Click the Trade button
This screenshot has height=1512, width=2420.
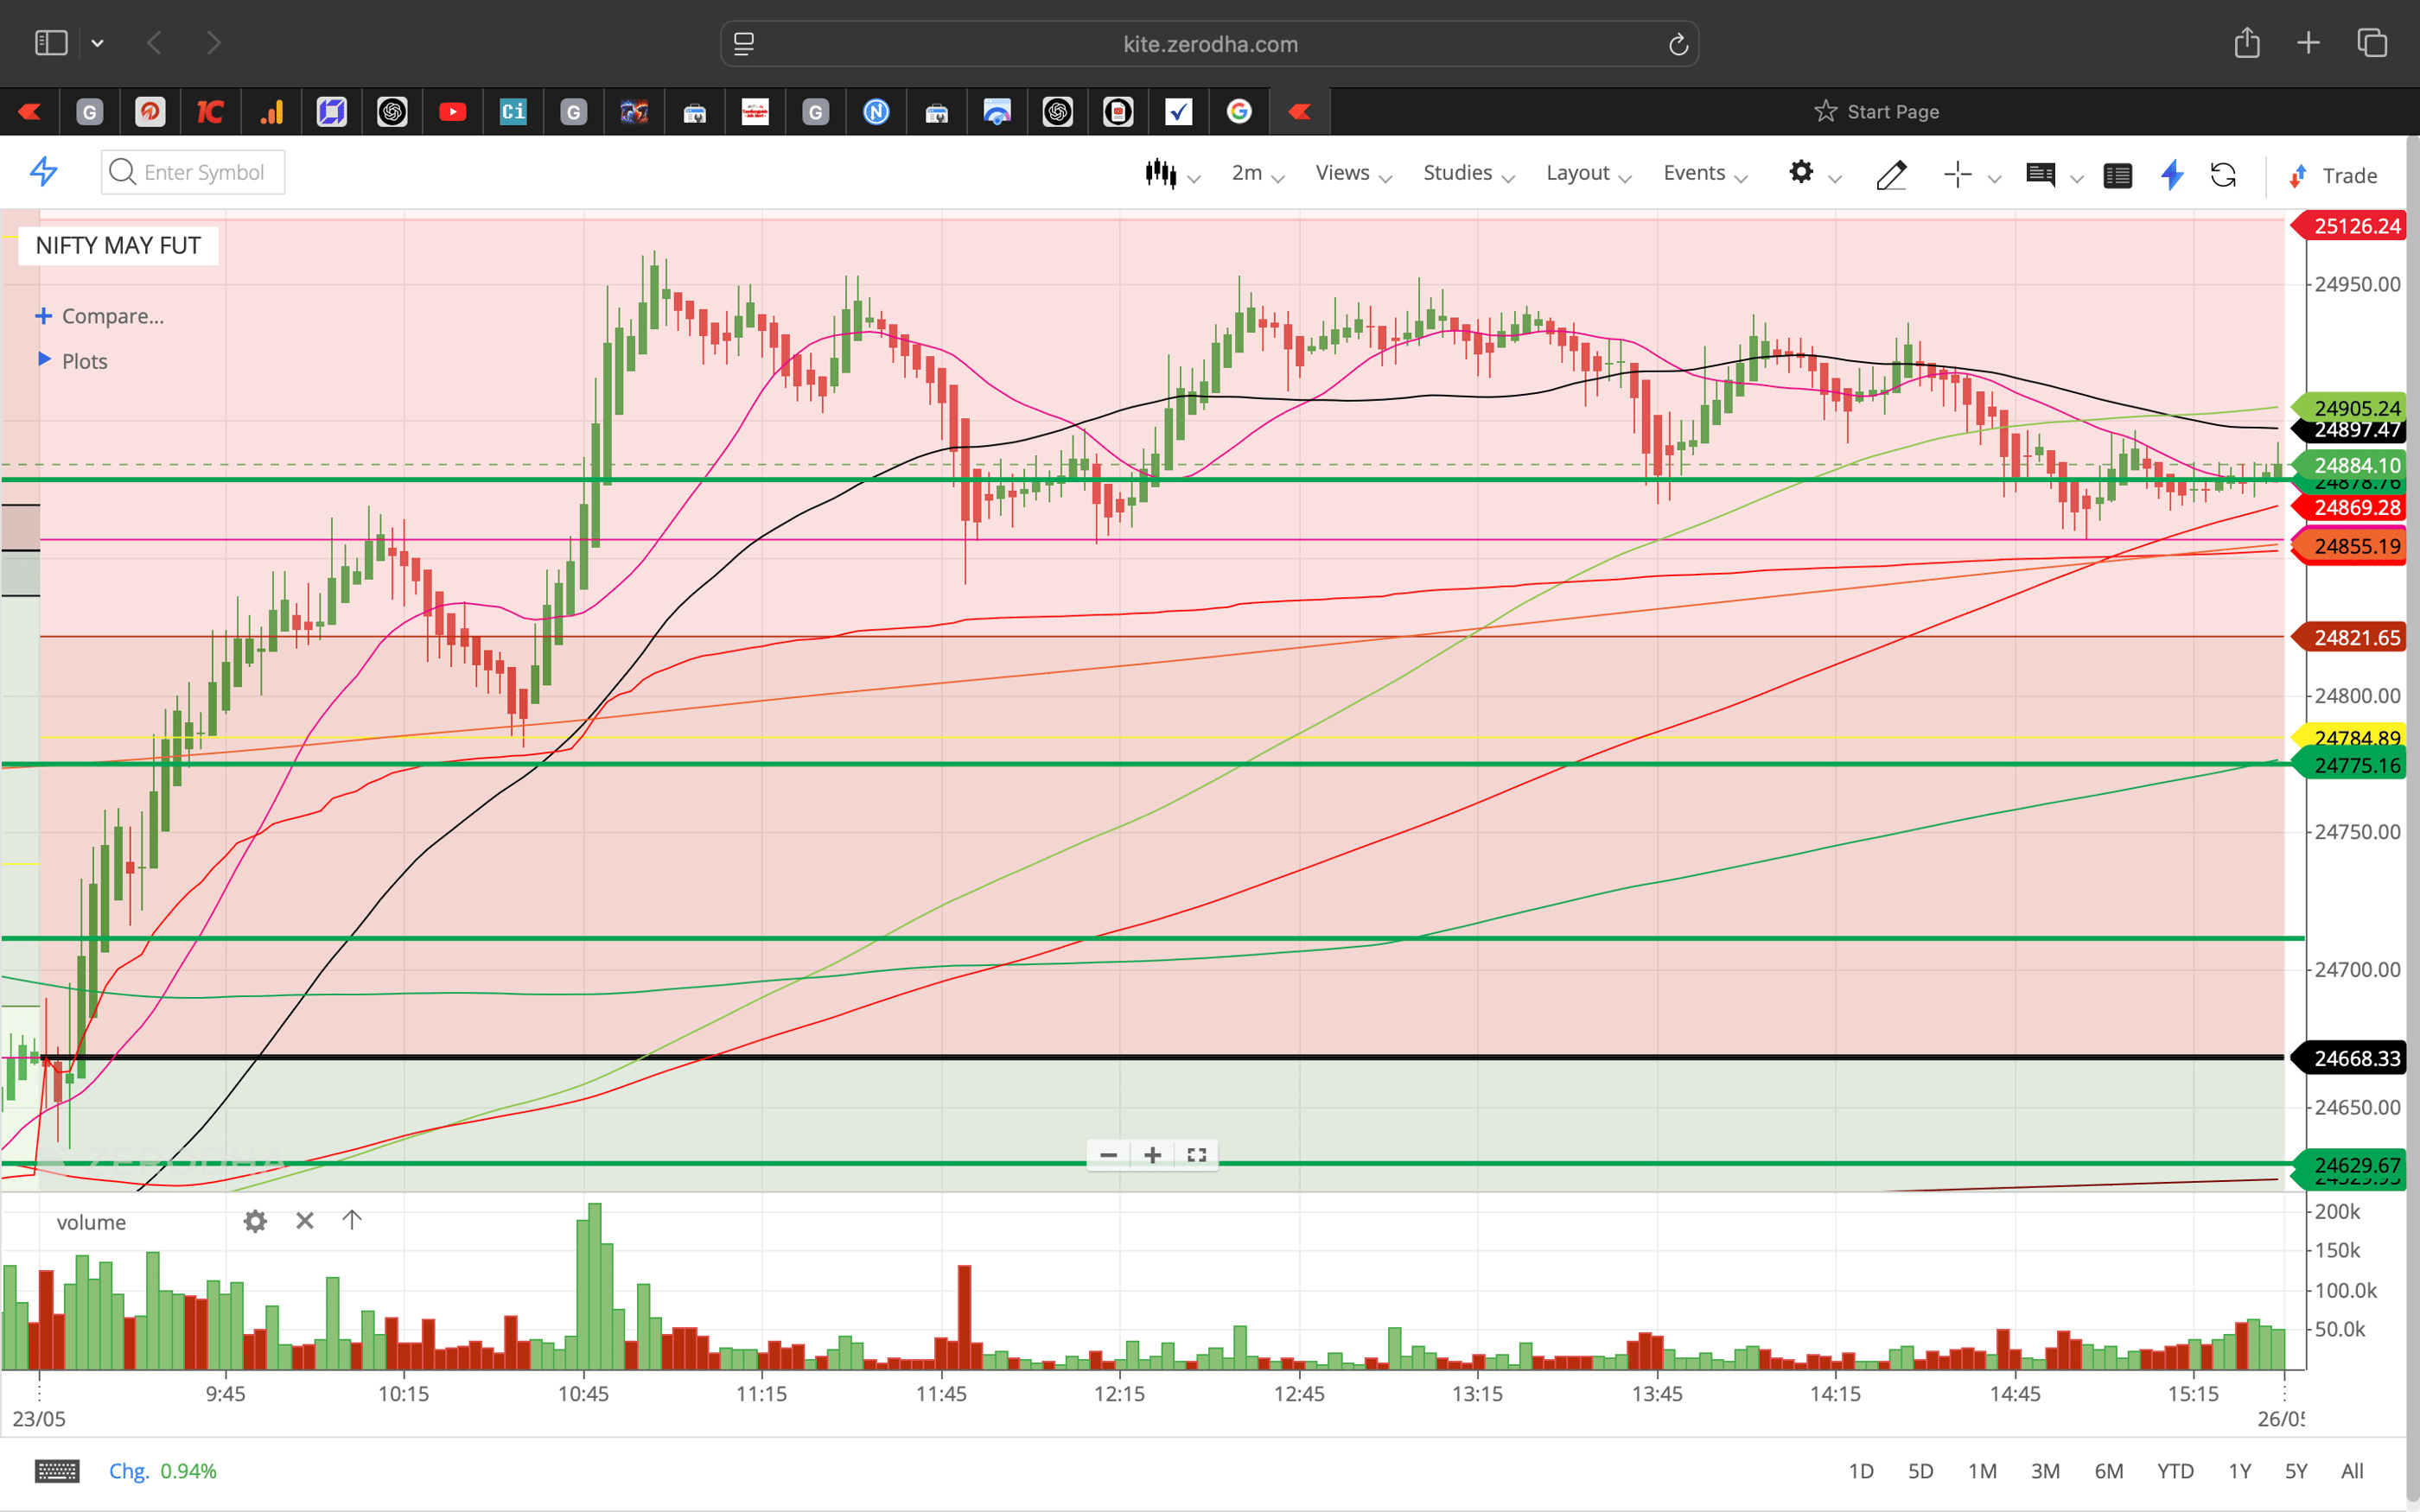[2334, 176]
